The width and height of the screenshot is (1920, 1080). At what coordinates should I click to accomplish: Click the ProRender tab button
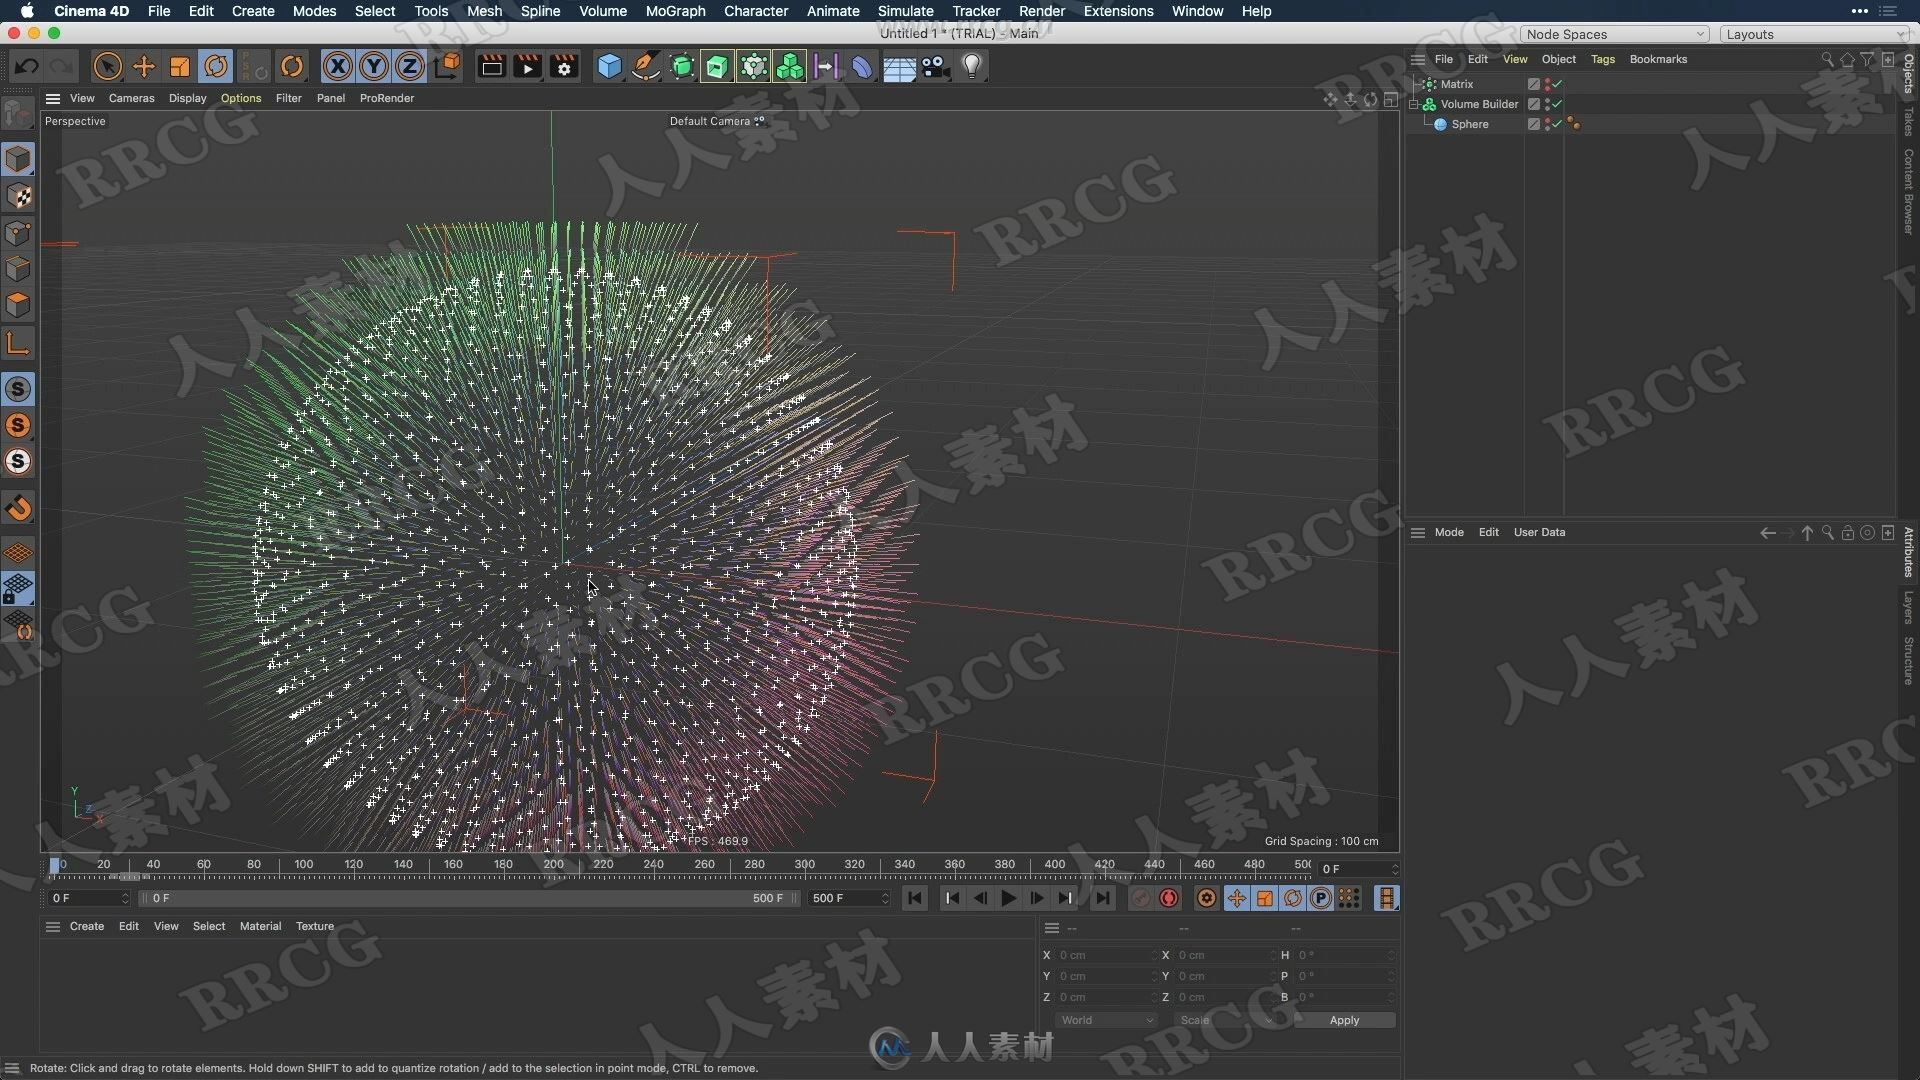tap(388, 98)
